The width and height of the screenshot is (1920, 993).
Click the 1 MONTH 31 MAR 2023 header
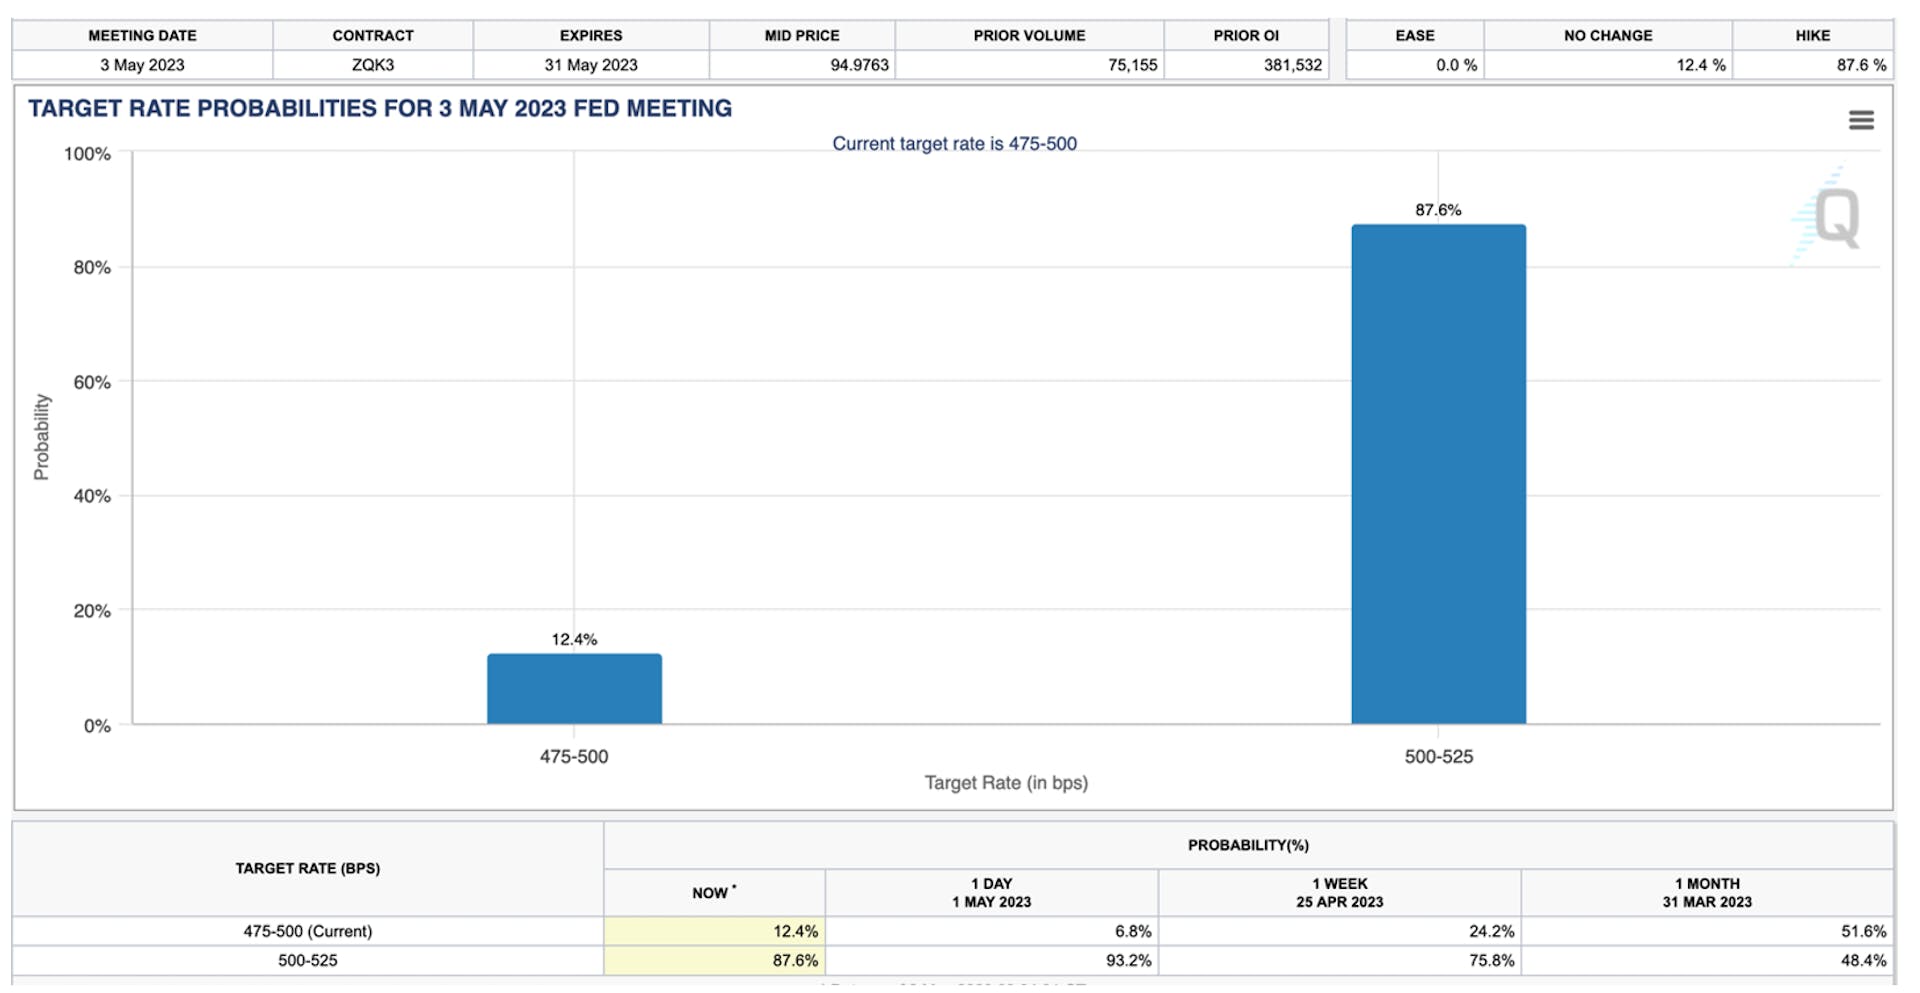pos(1707,892)
